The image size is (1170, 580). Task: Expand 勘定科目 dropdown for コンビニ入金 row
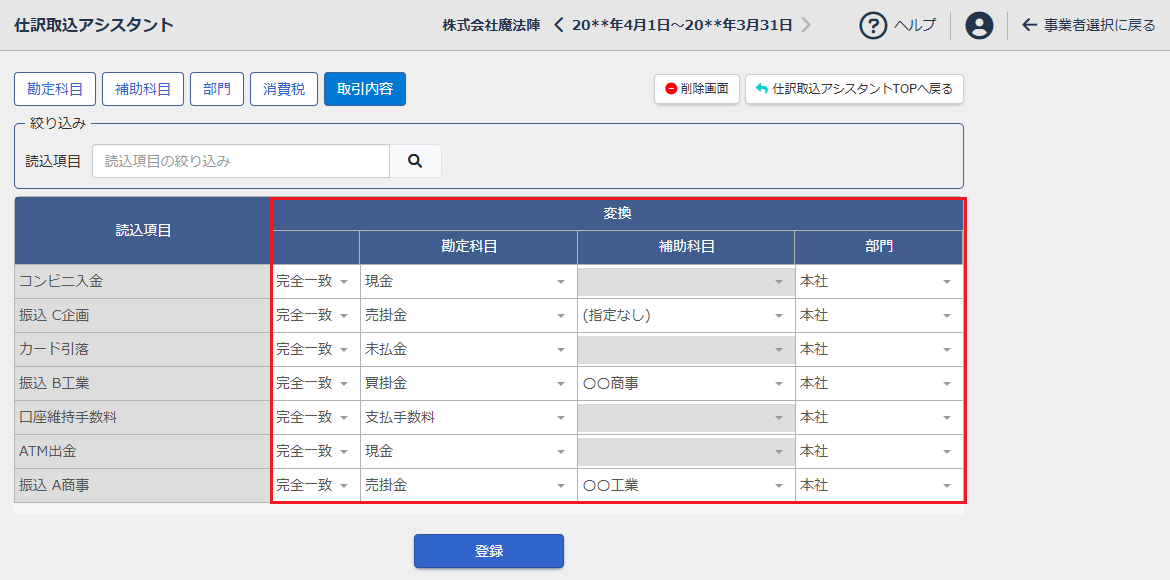click(467, 282)
